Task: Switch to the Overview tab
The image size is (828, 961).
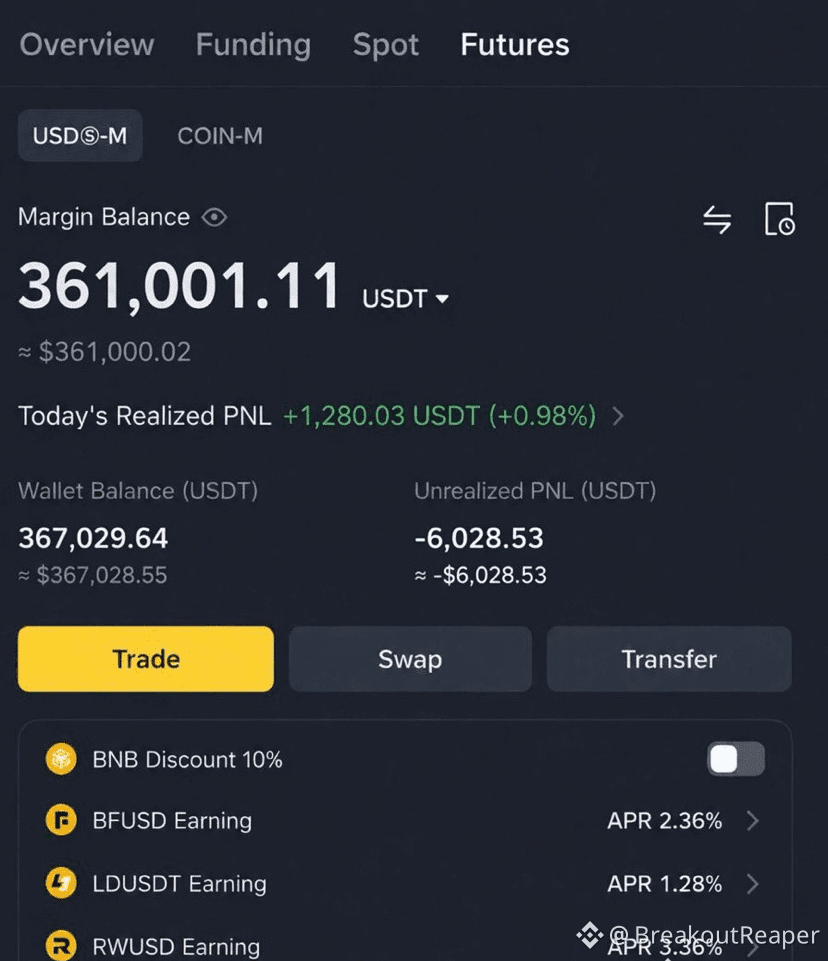Action: click(x=86, y=45)
